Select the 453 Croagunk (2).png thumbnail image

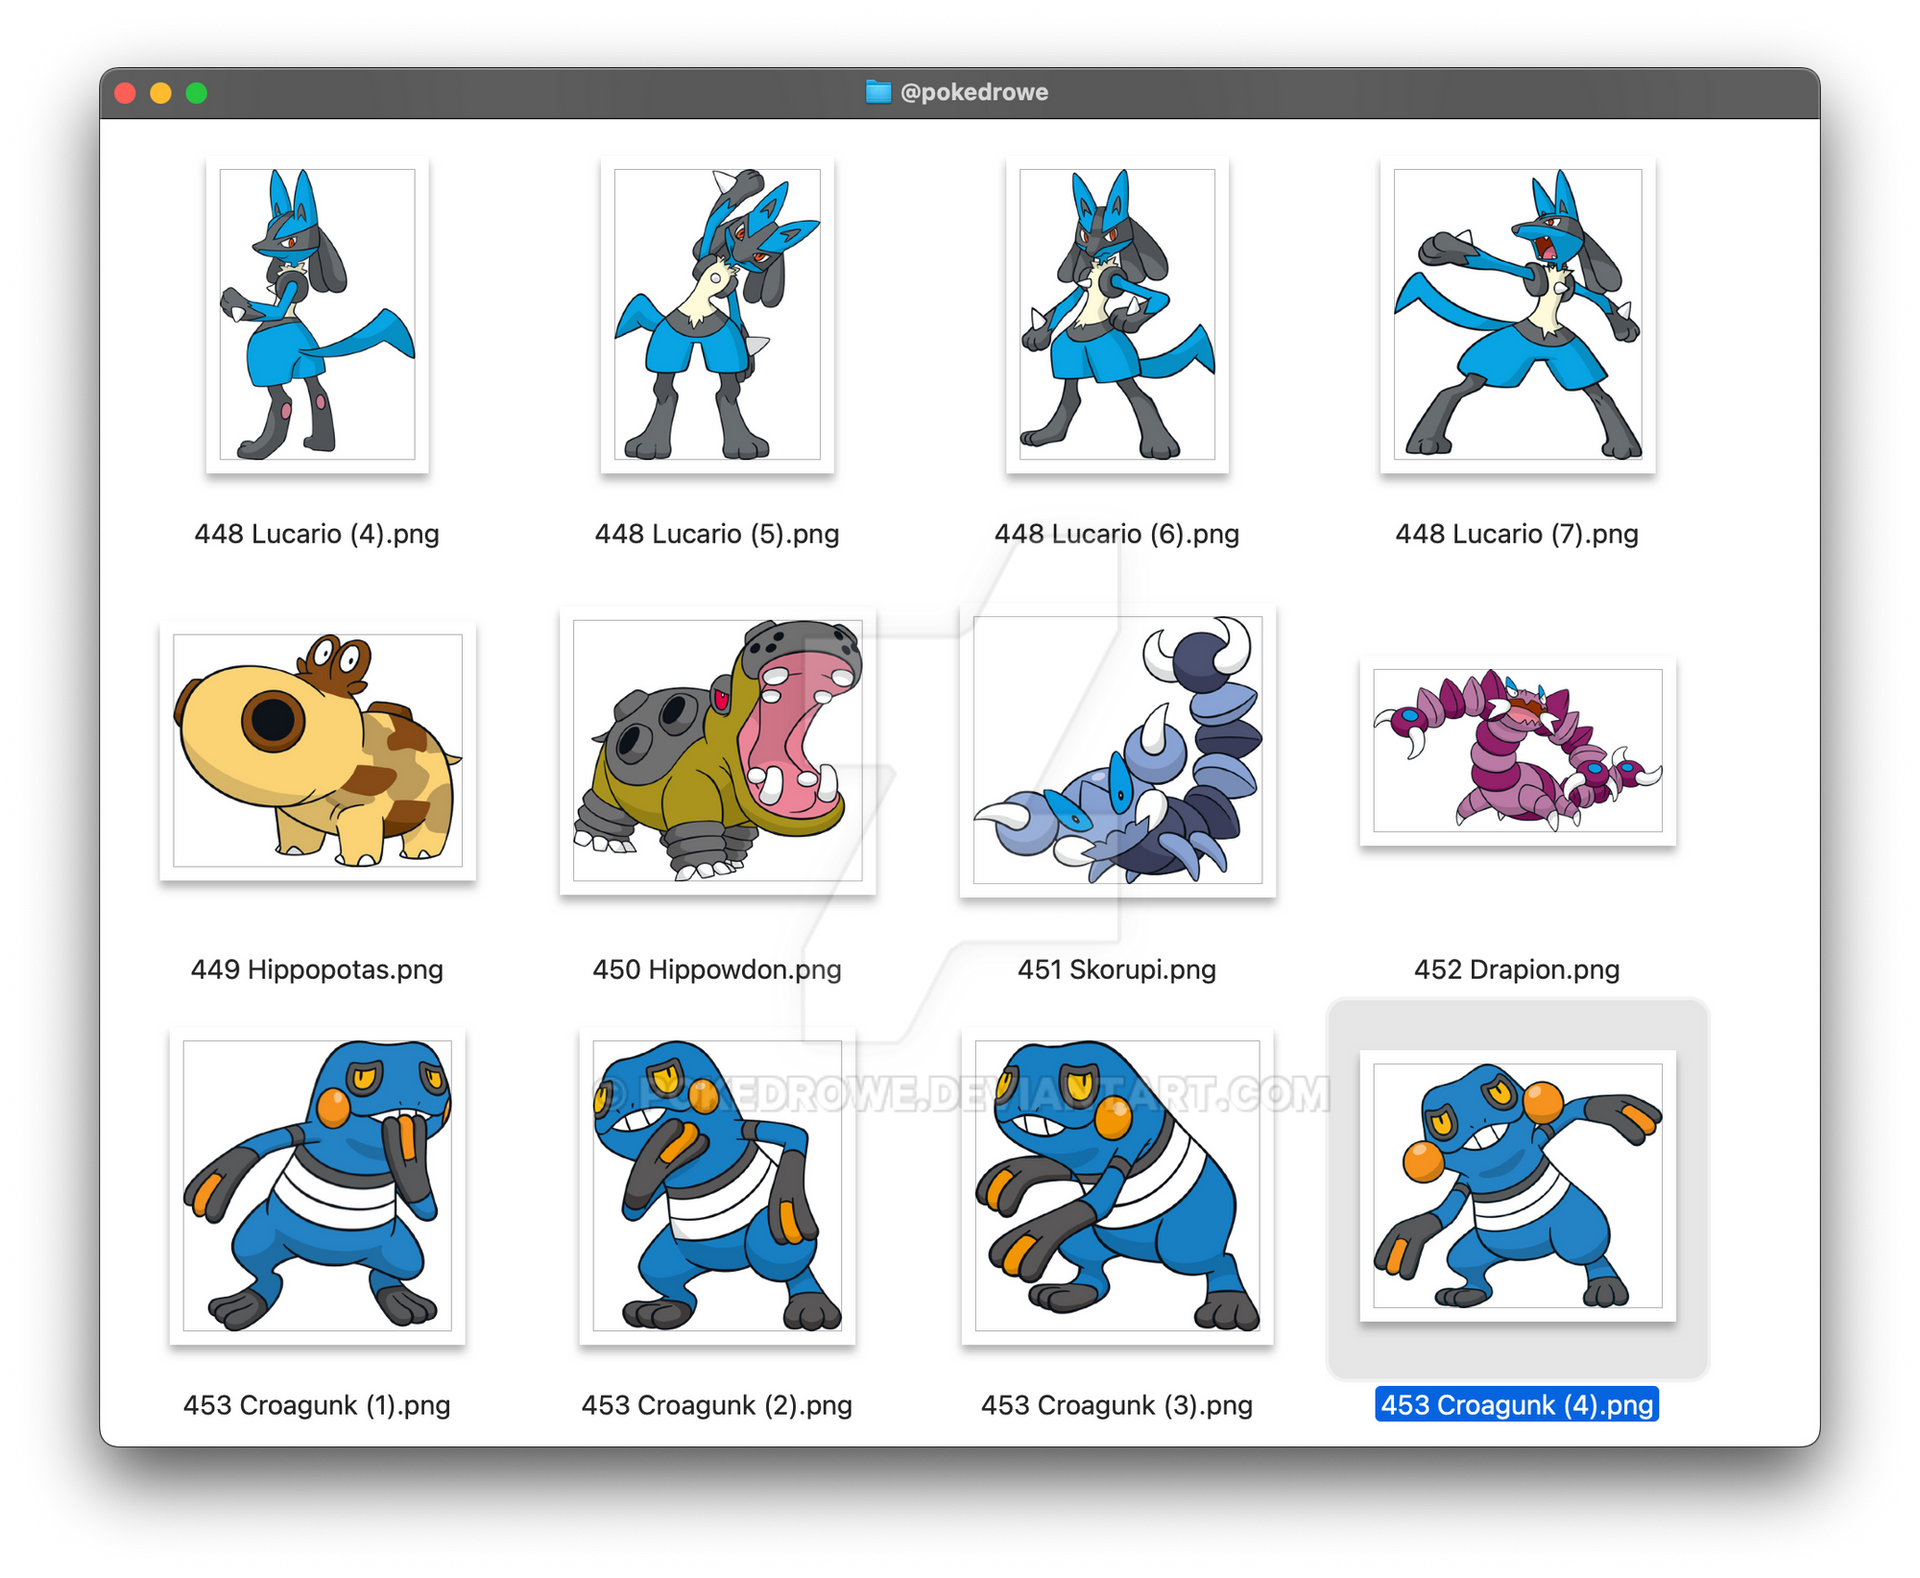pos(717,1186)
